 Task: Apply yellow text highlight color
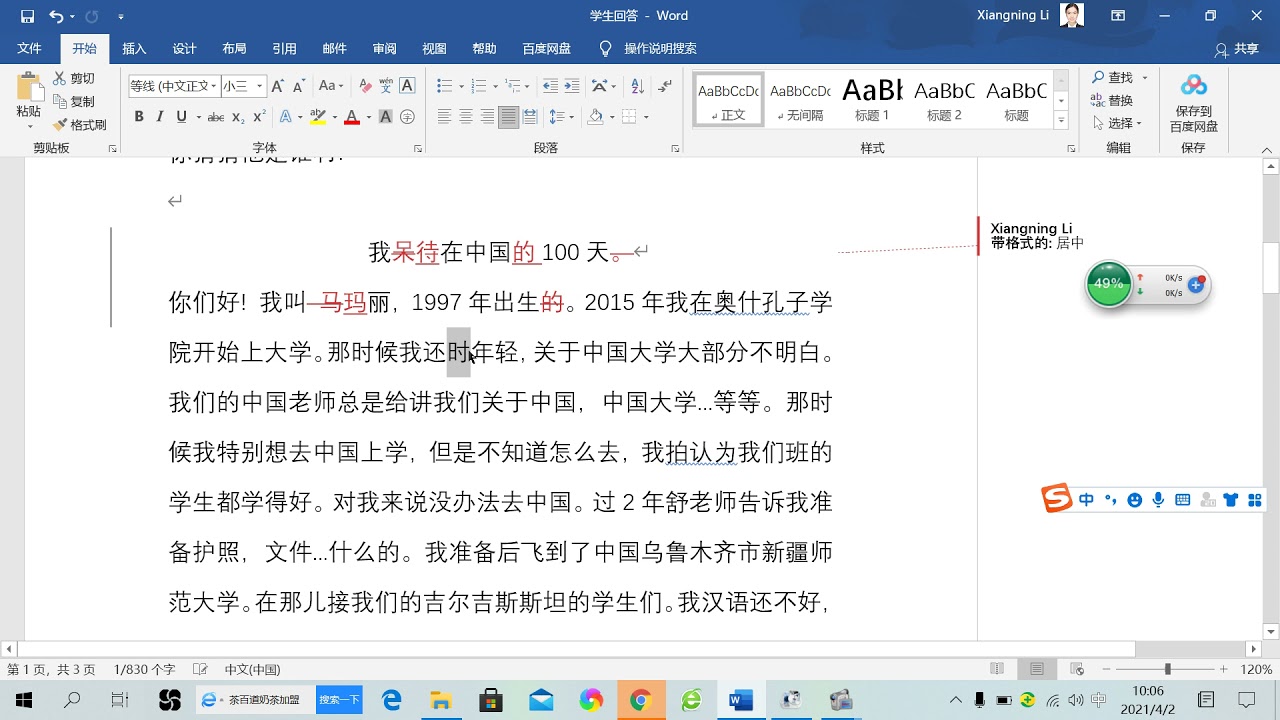tap(318, 117)
